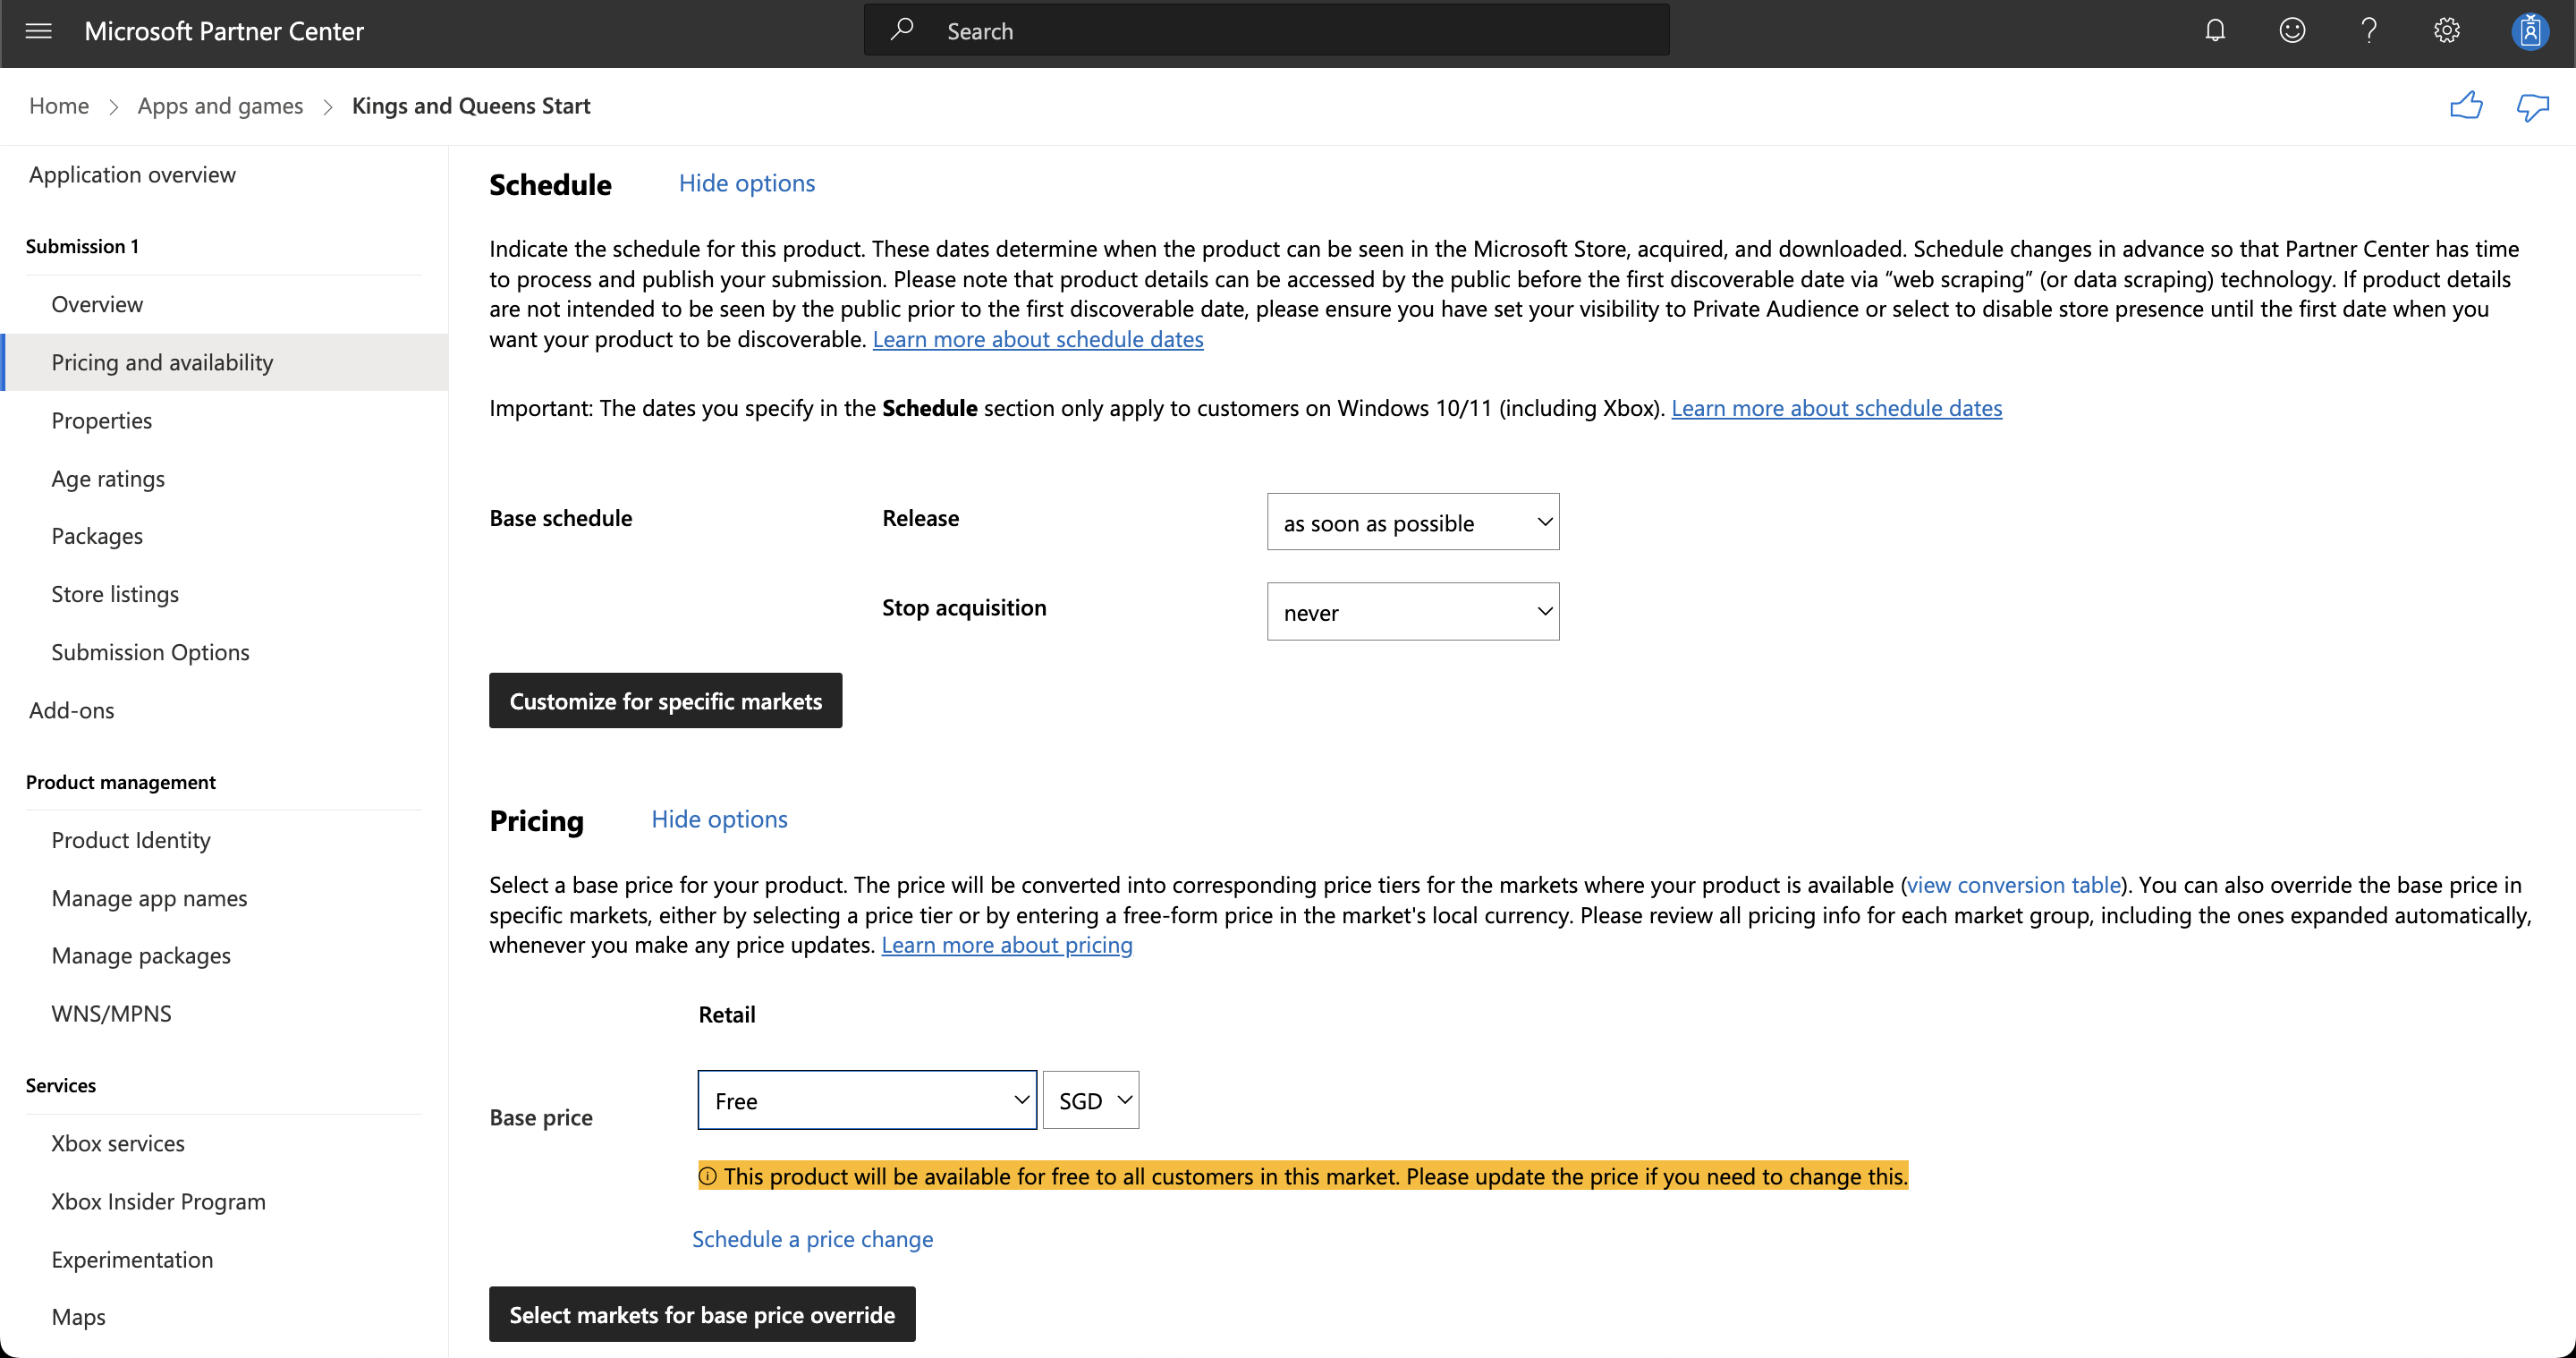
Task: Open the Release schedule dropdown
Action: (x=1412, y=522)
